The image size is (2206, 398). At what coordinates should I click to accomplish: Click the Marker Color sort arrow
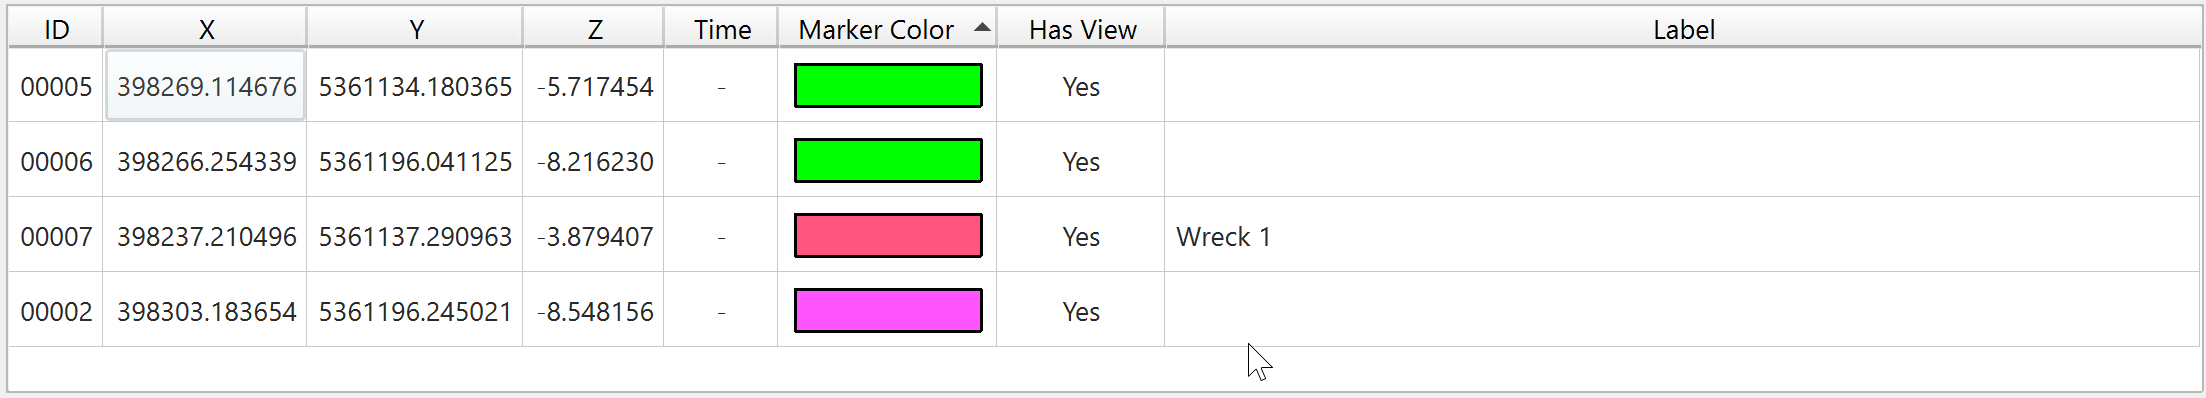[x=982, y=28]
